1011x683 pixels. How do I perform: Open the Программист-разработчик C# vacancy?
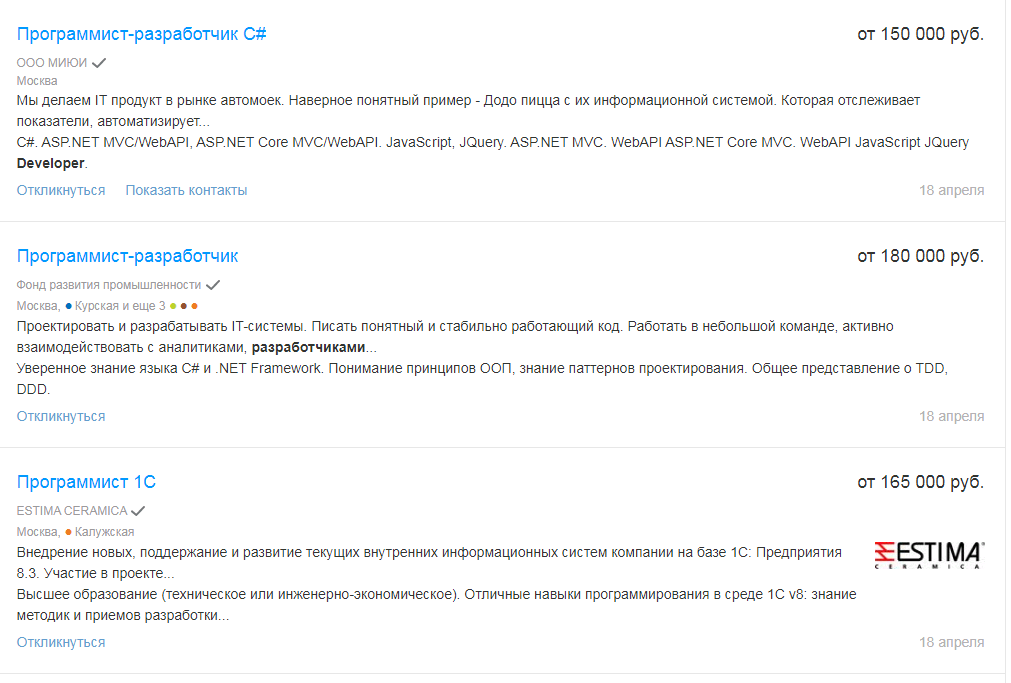coord(141,34)
